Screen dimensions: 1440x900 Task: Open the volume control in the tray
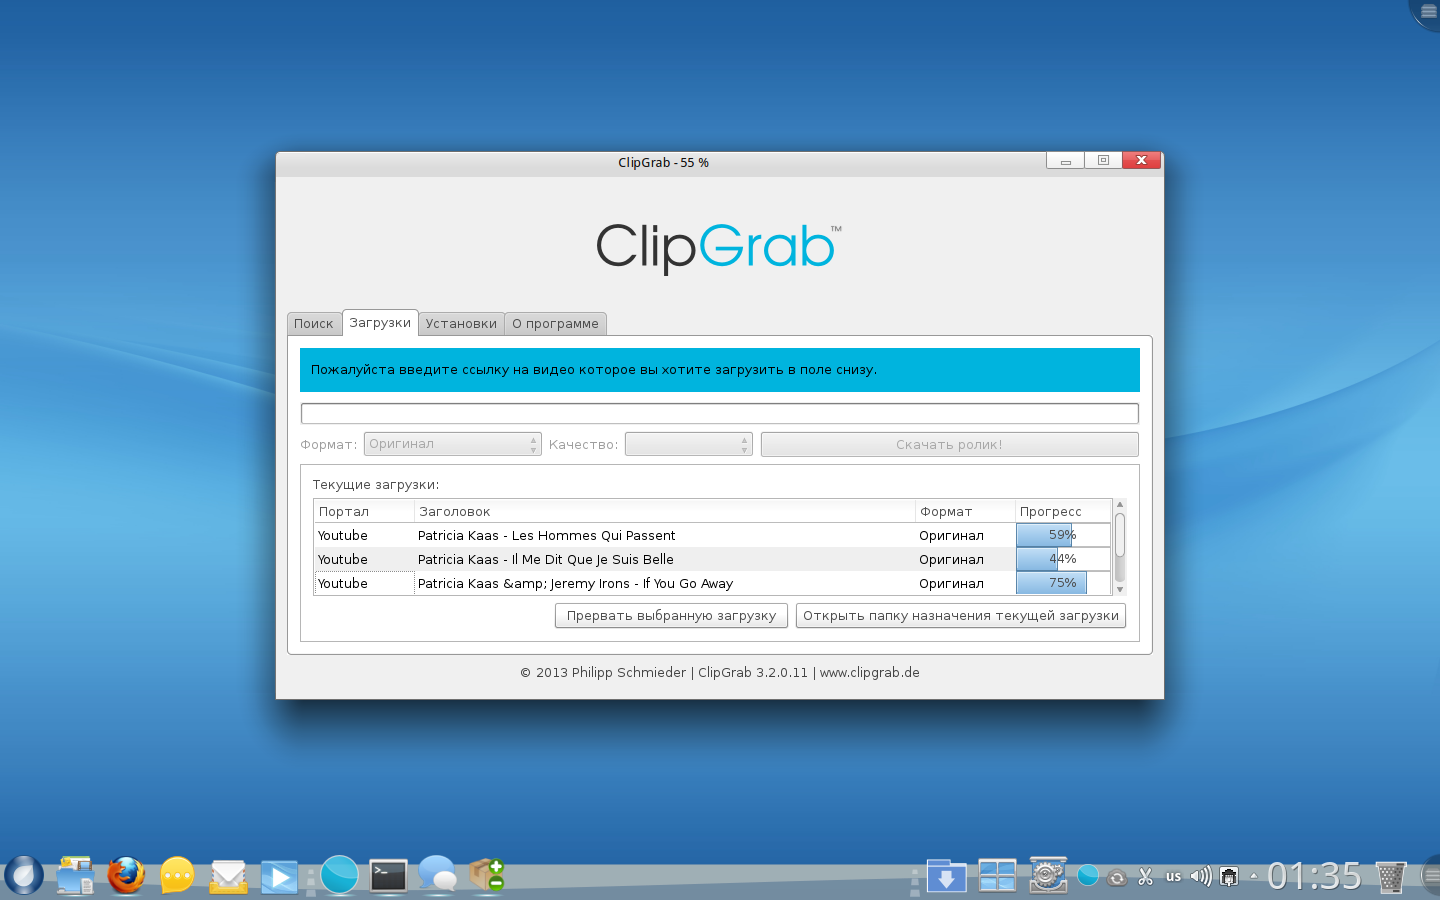(x=1201, y=877)
